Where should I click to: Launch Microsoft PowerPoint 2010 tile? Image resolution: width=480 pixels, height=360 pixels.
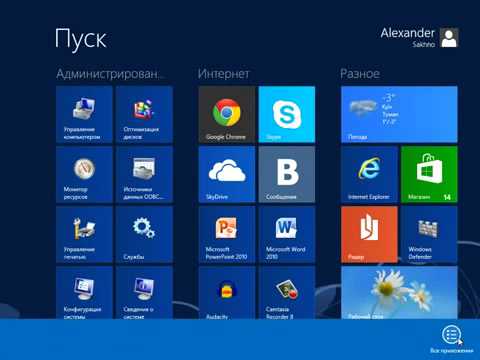pyautogui.click(x=227, y=234)
